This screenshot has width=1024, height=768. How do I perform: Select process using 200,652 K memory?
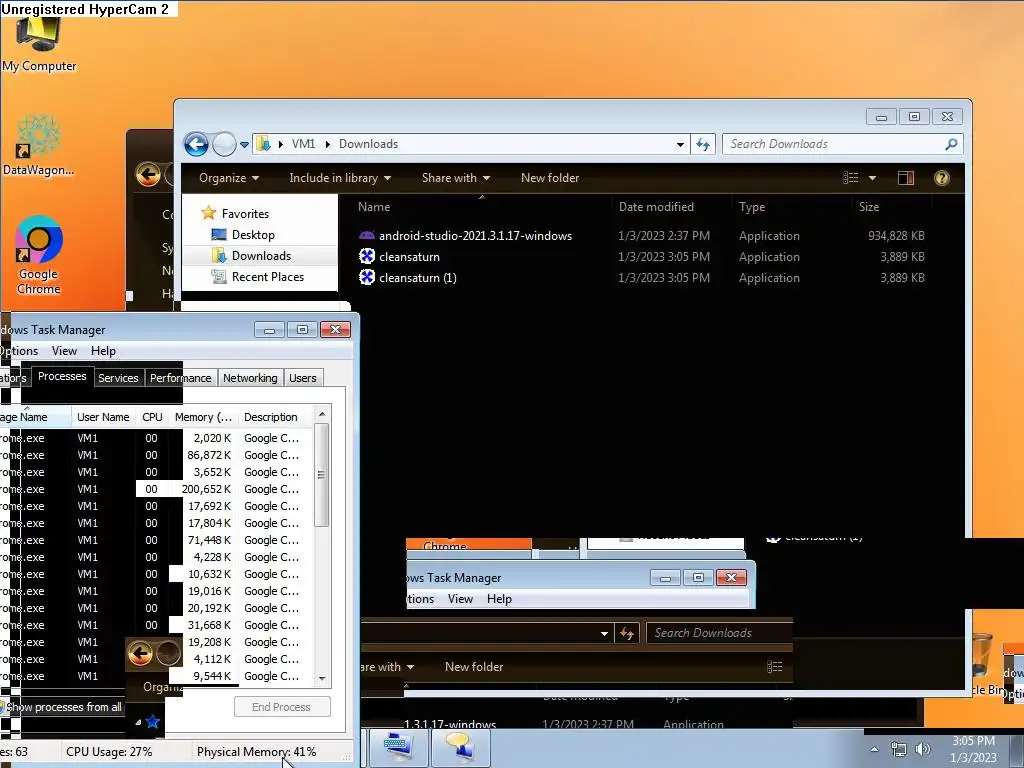point(157,489)
